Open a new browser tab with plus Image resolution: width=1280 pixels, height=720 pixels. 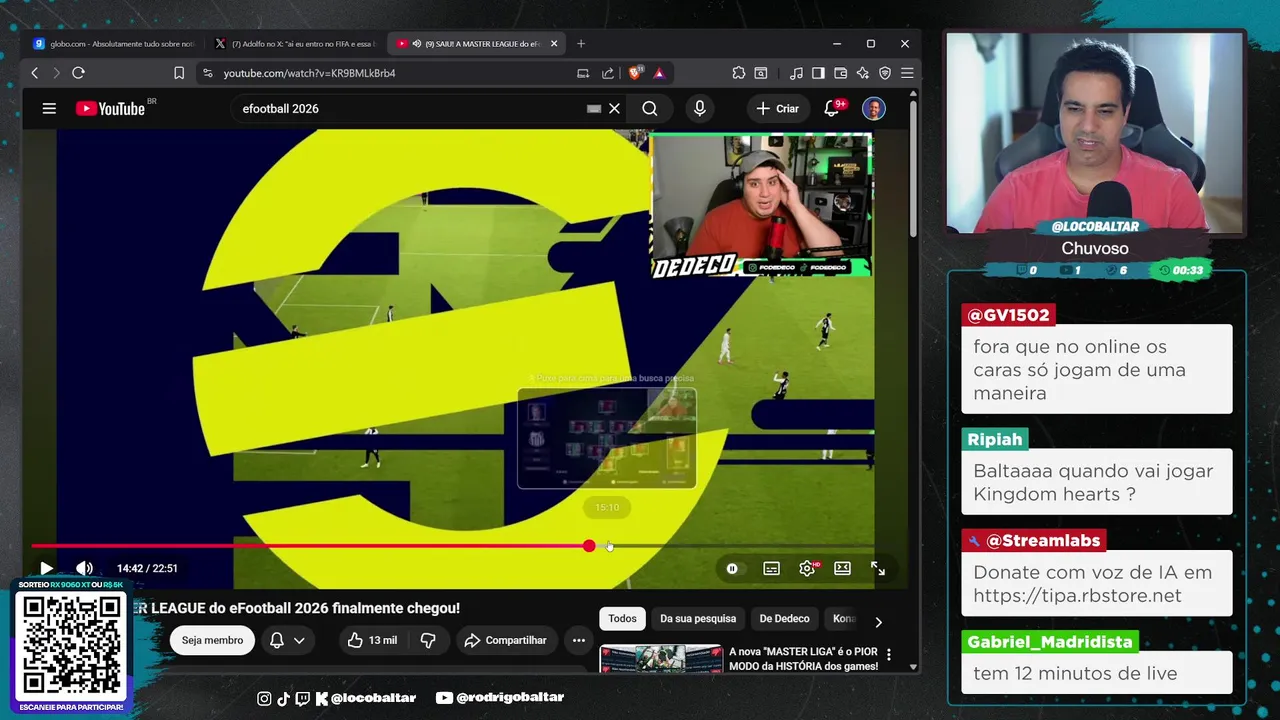tap(581, 44)
